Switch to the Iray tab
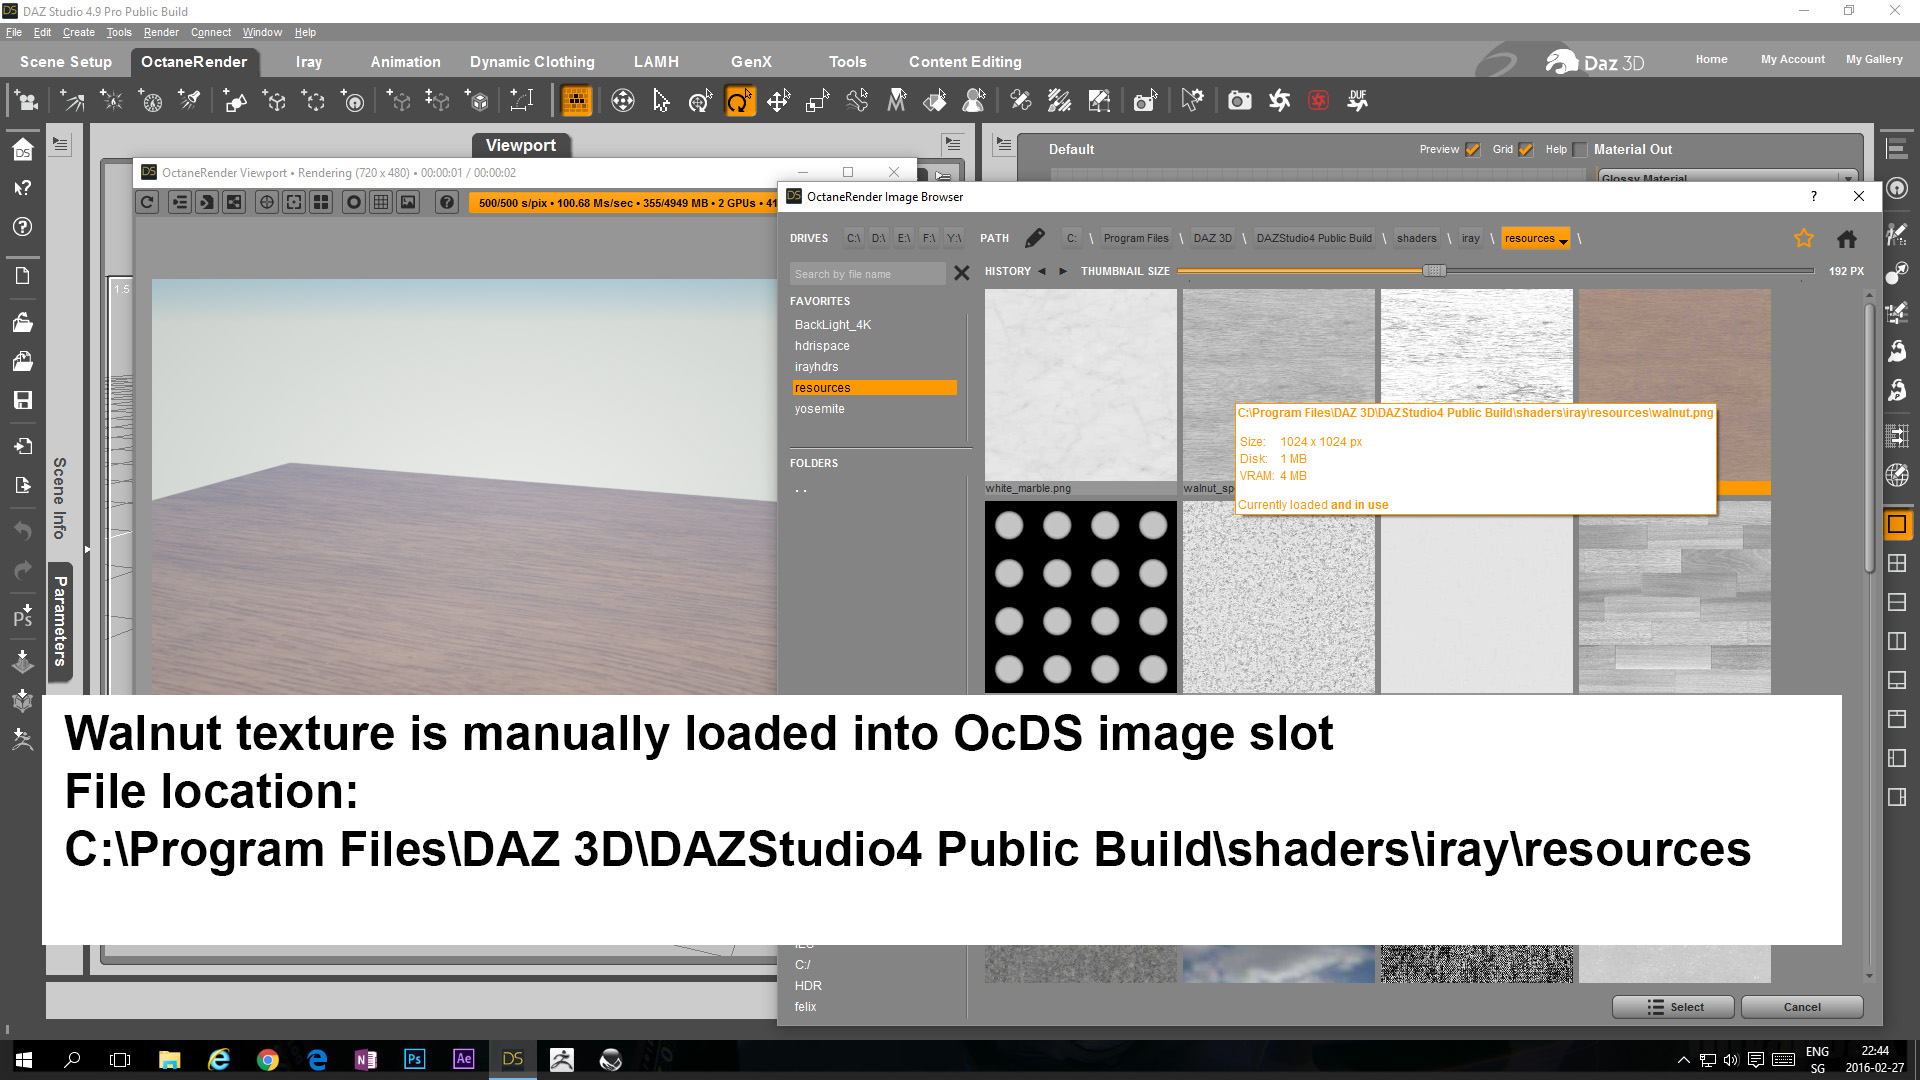This screenshot has width=1920, height=1080. (x=308, y=62)
